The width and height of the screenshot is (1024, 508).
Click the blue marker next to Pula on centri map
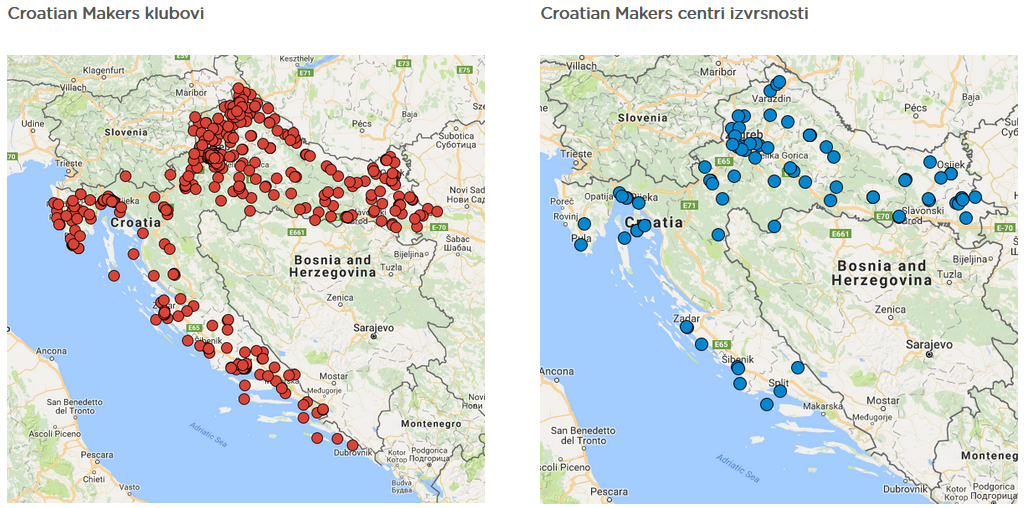coord(581,245)
